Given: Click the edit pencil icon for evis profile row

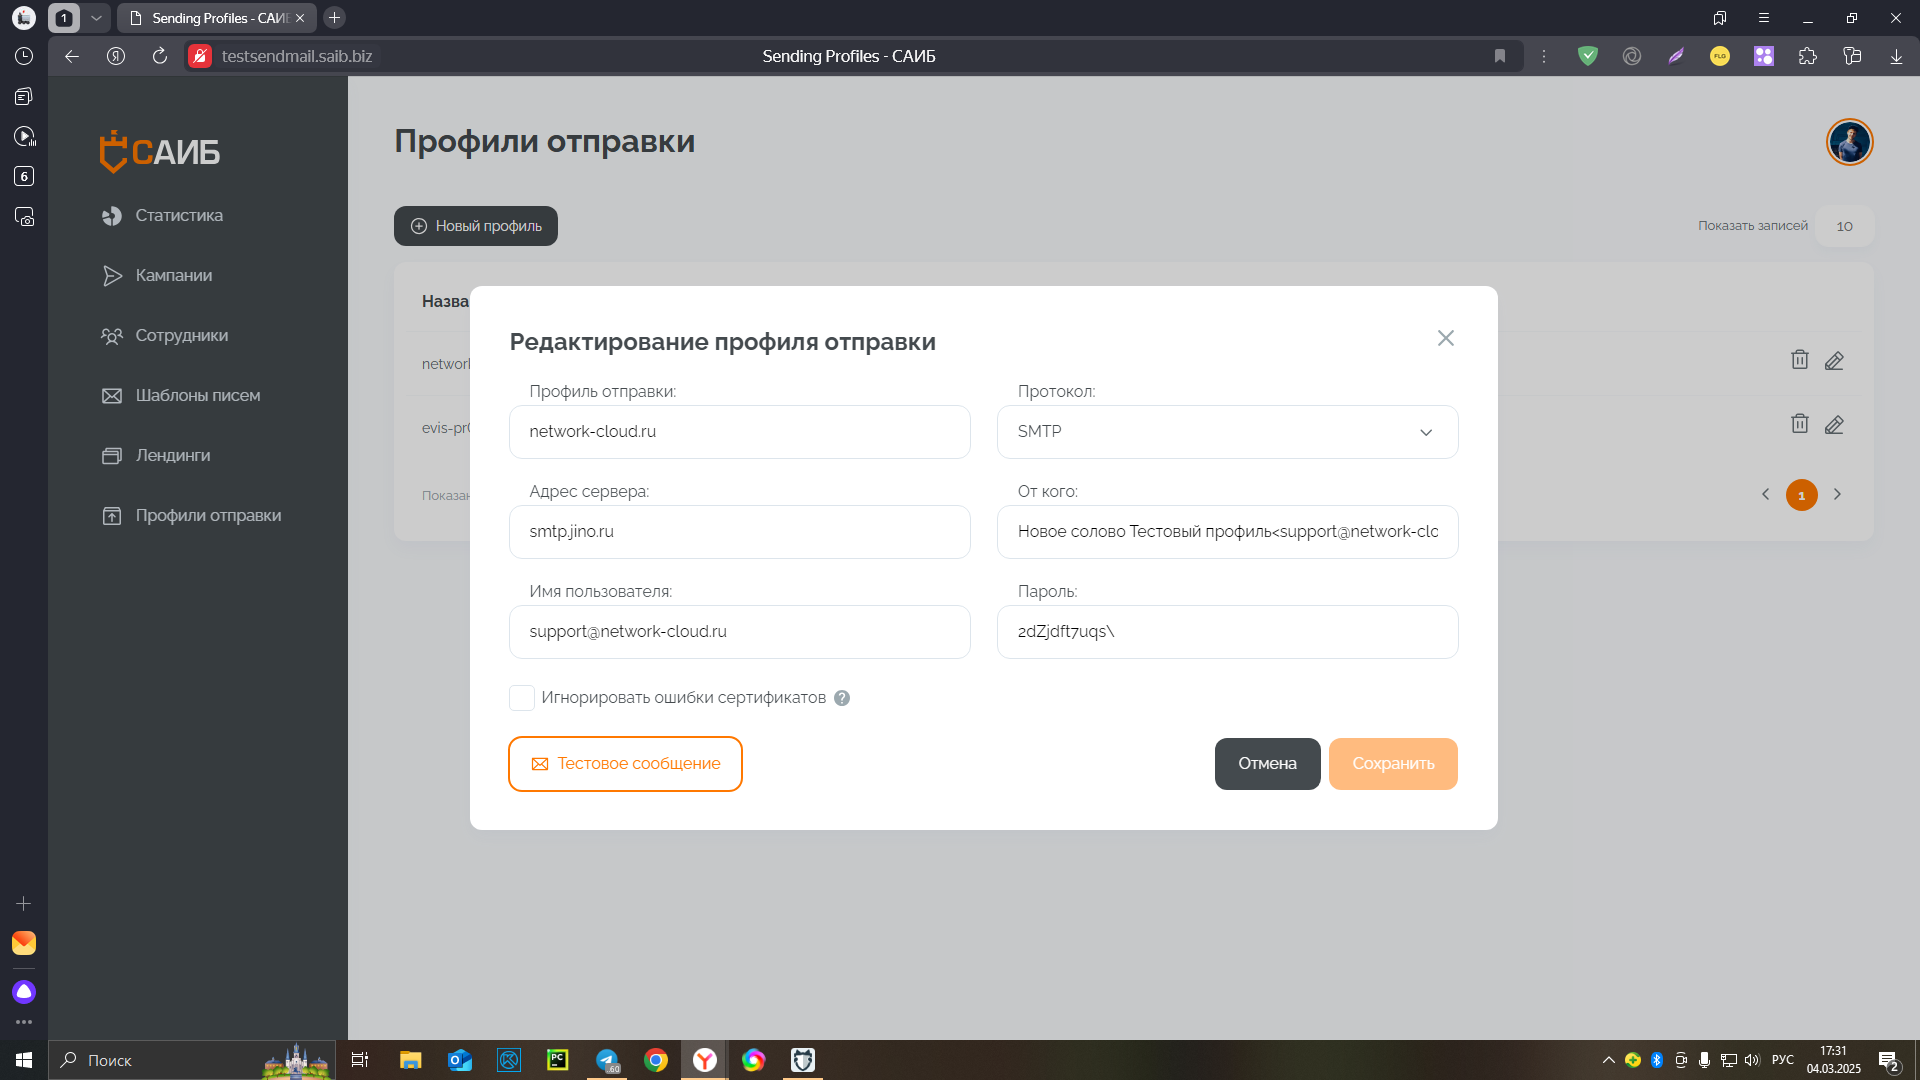Looking at the screenshot, I should pos(1833,424).
